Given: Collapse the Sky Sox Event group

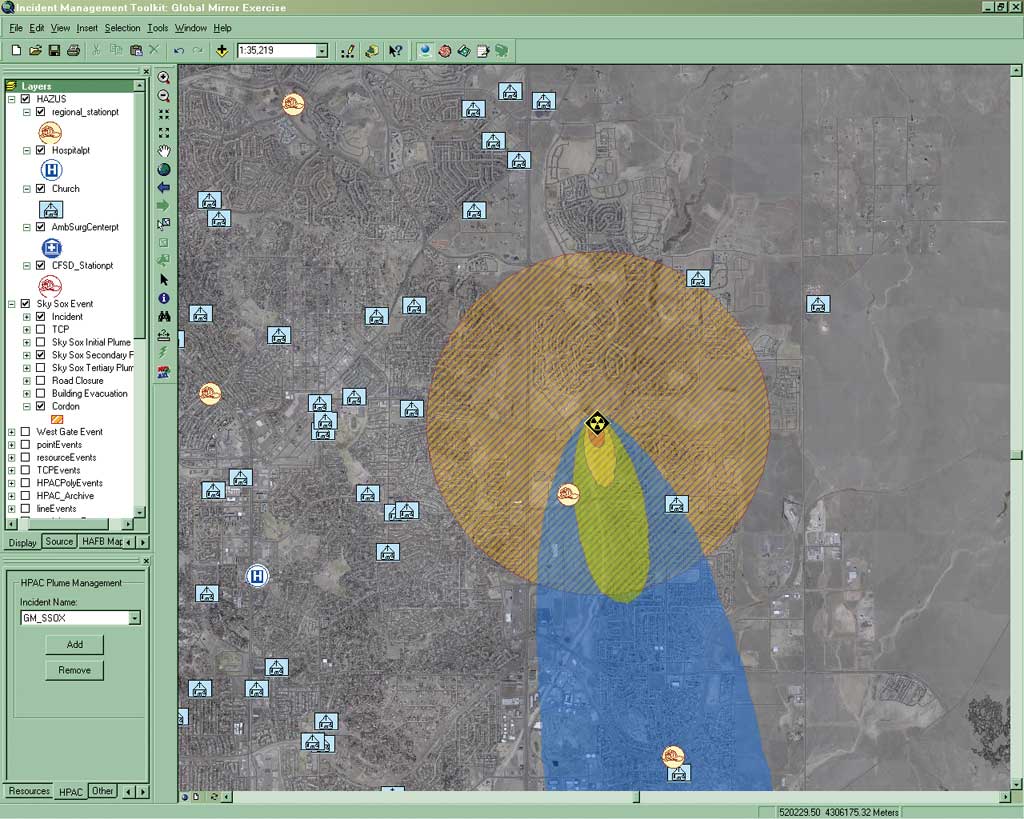Looking at the screenshot, I should (12, 304).
